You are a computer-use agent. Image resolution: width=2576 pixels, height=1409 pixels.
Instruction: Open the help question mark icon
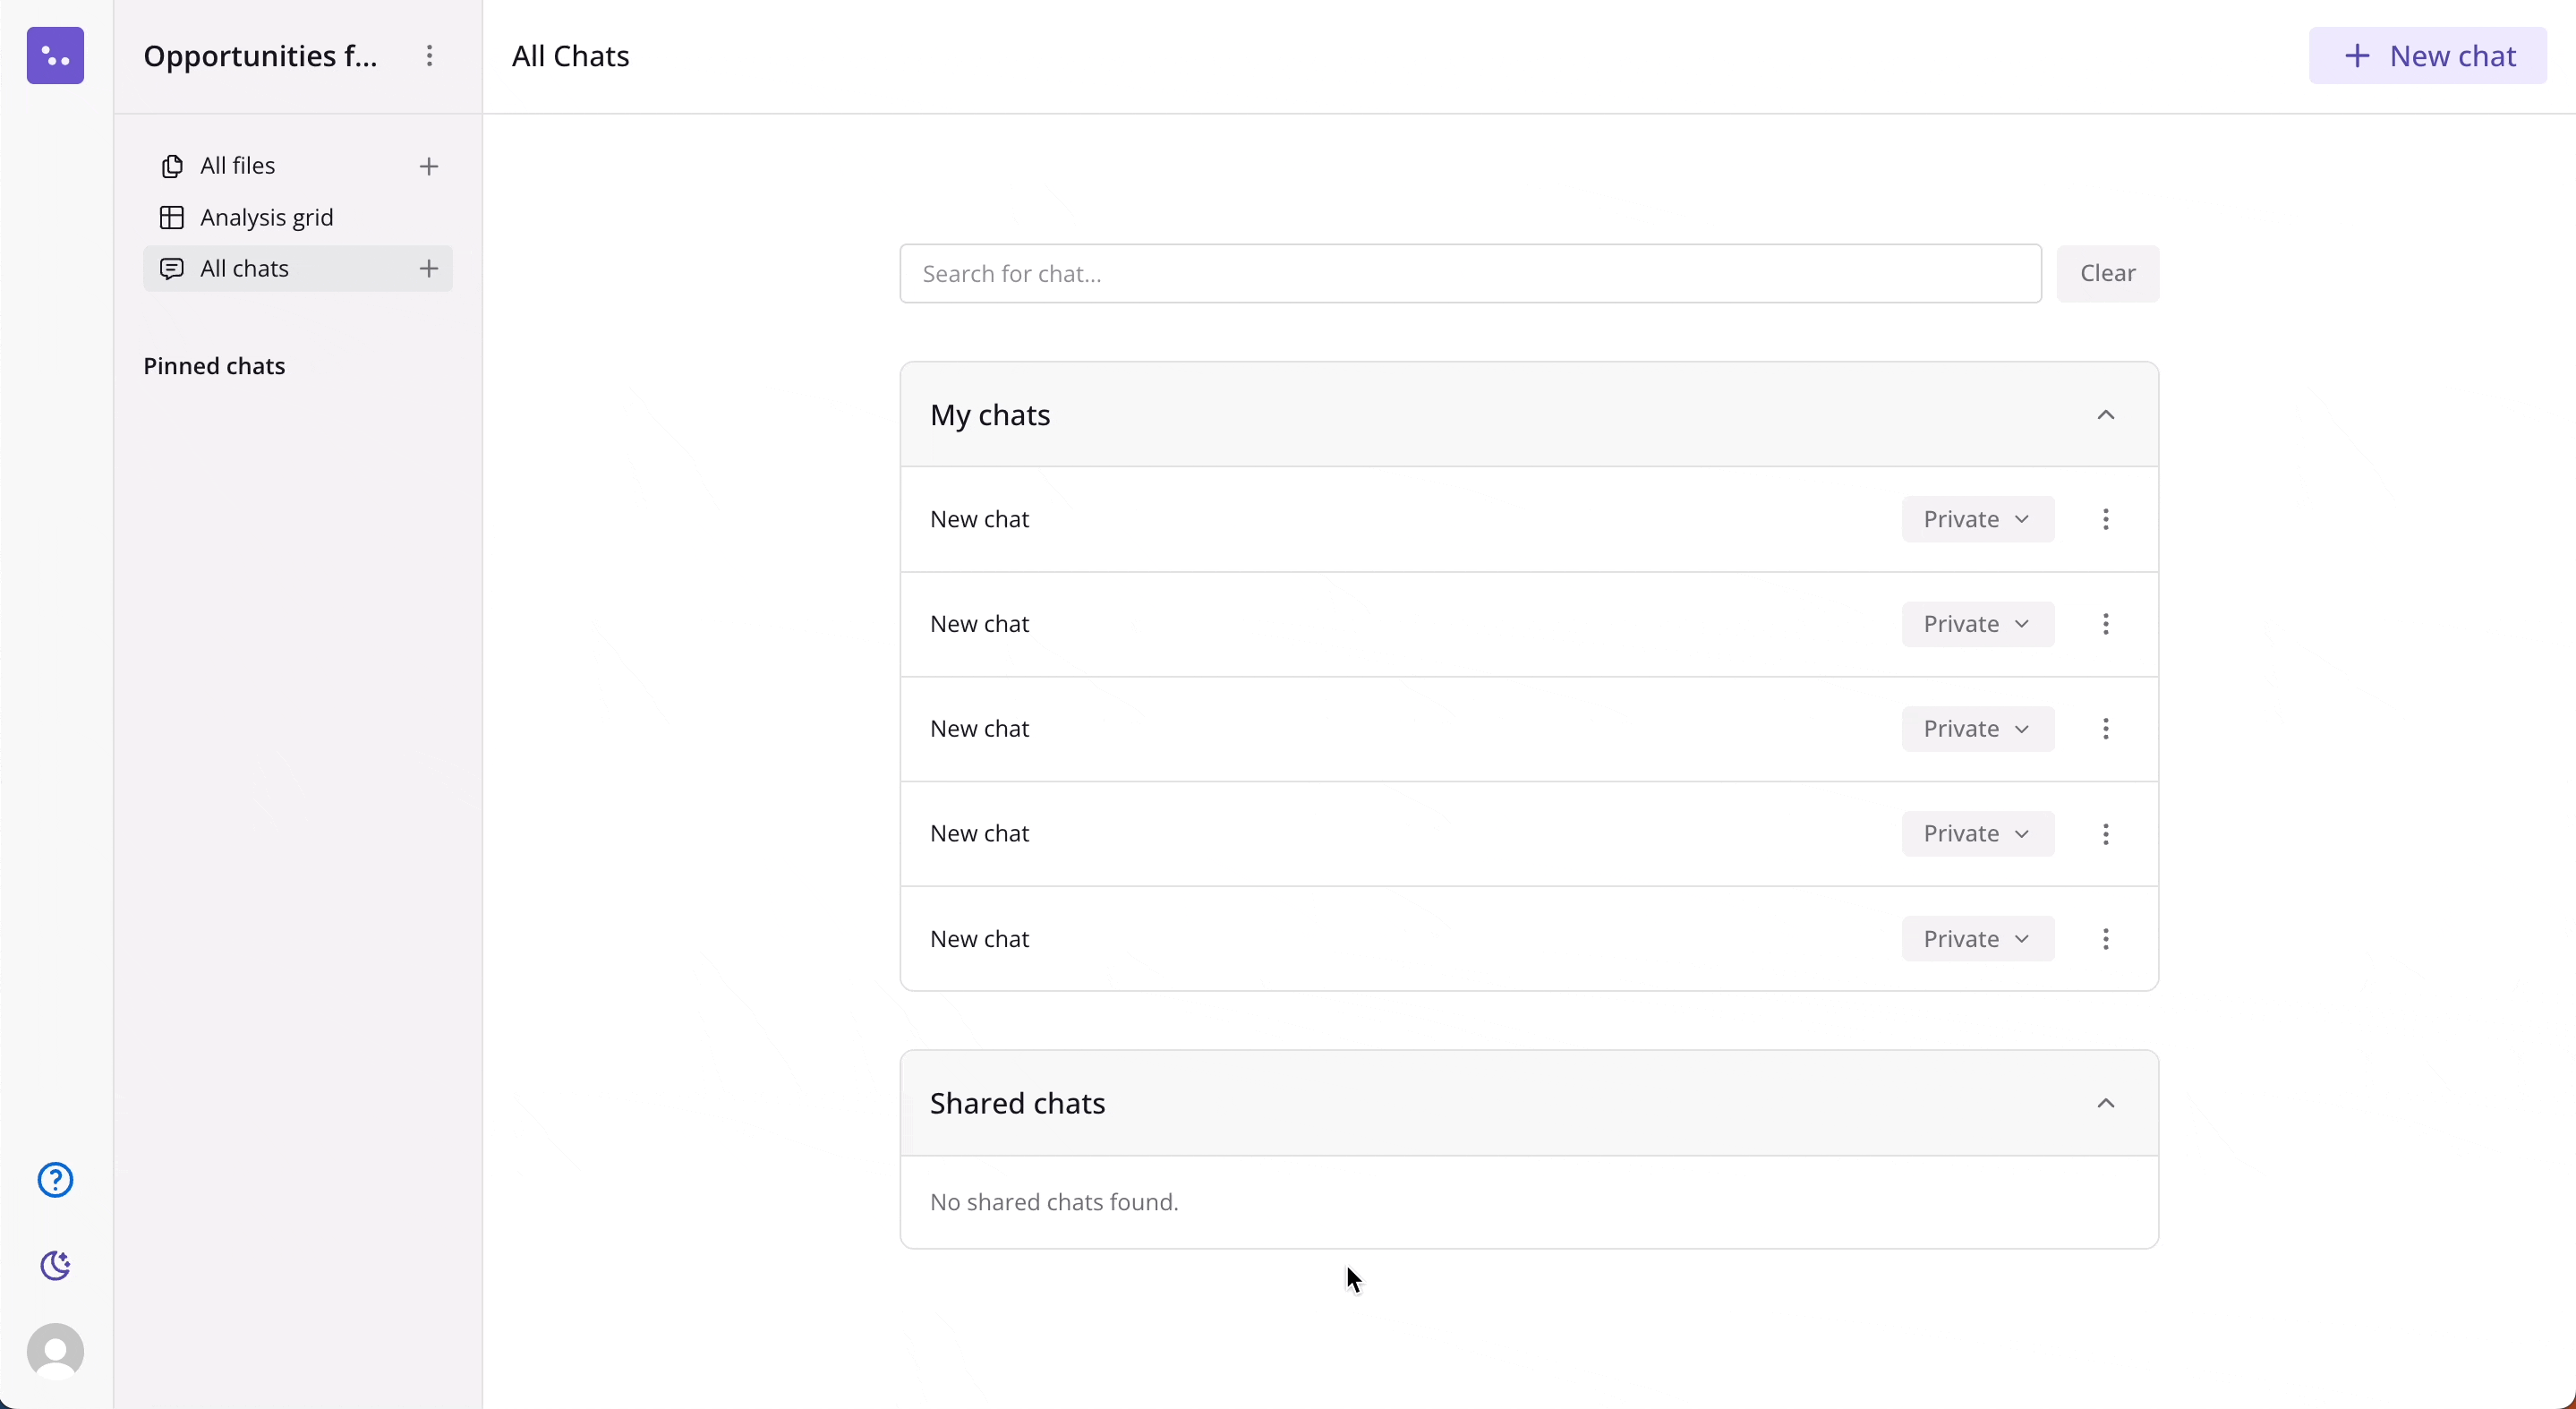[x=55, y=1180]
